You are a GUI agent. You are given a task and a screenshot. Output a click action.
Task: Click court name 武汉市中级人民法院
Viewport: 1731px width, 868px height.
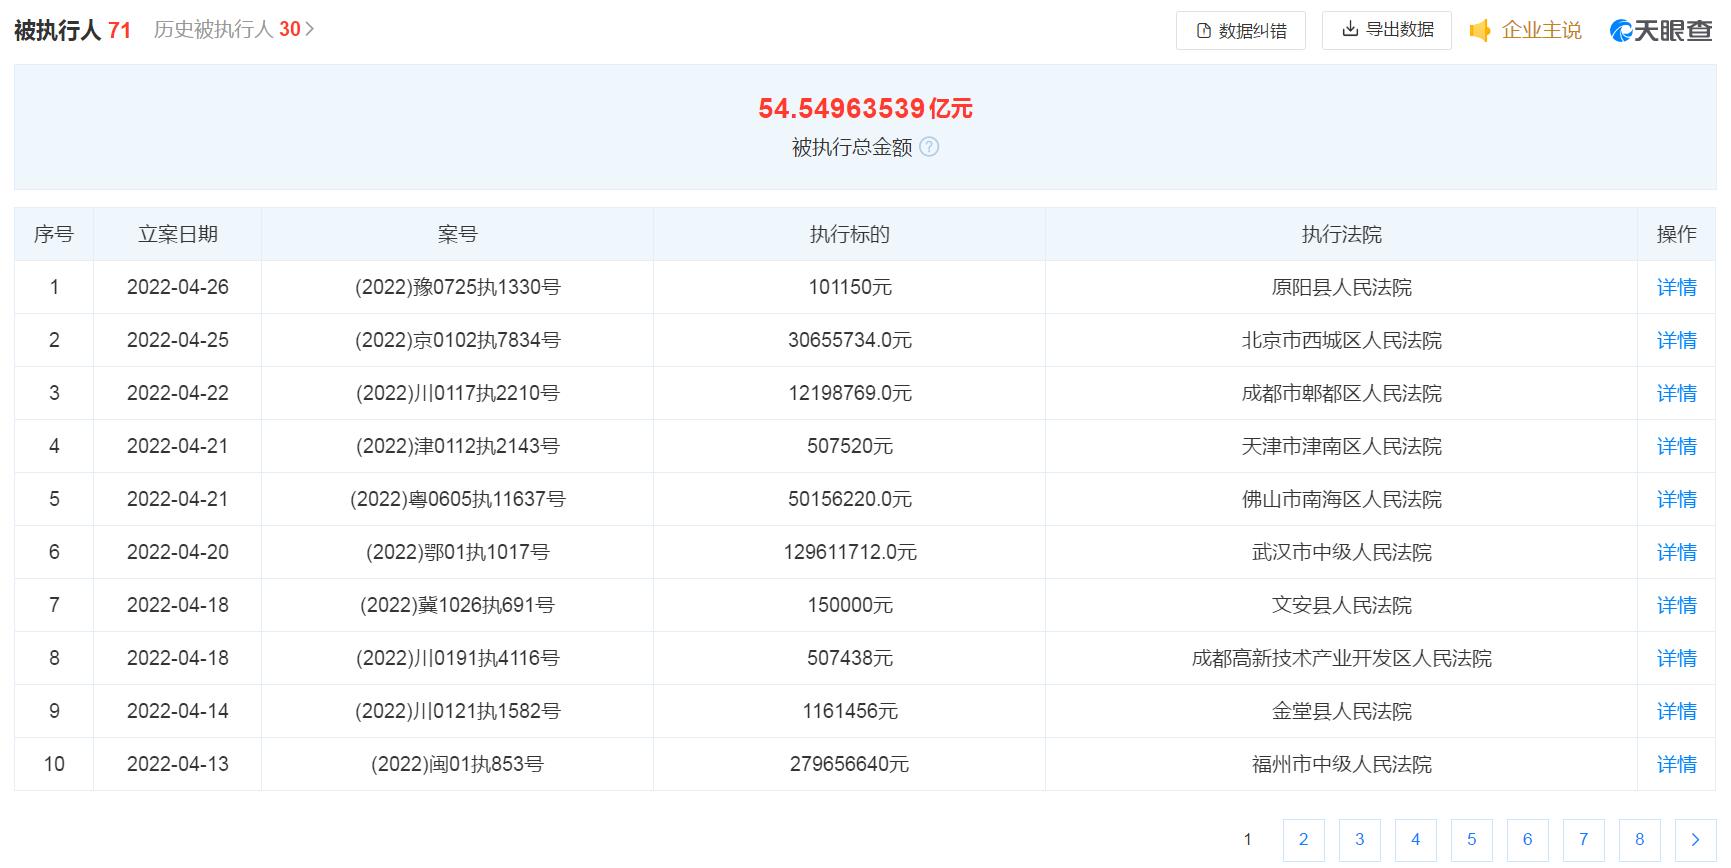click(x=1342, y=552)
